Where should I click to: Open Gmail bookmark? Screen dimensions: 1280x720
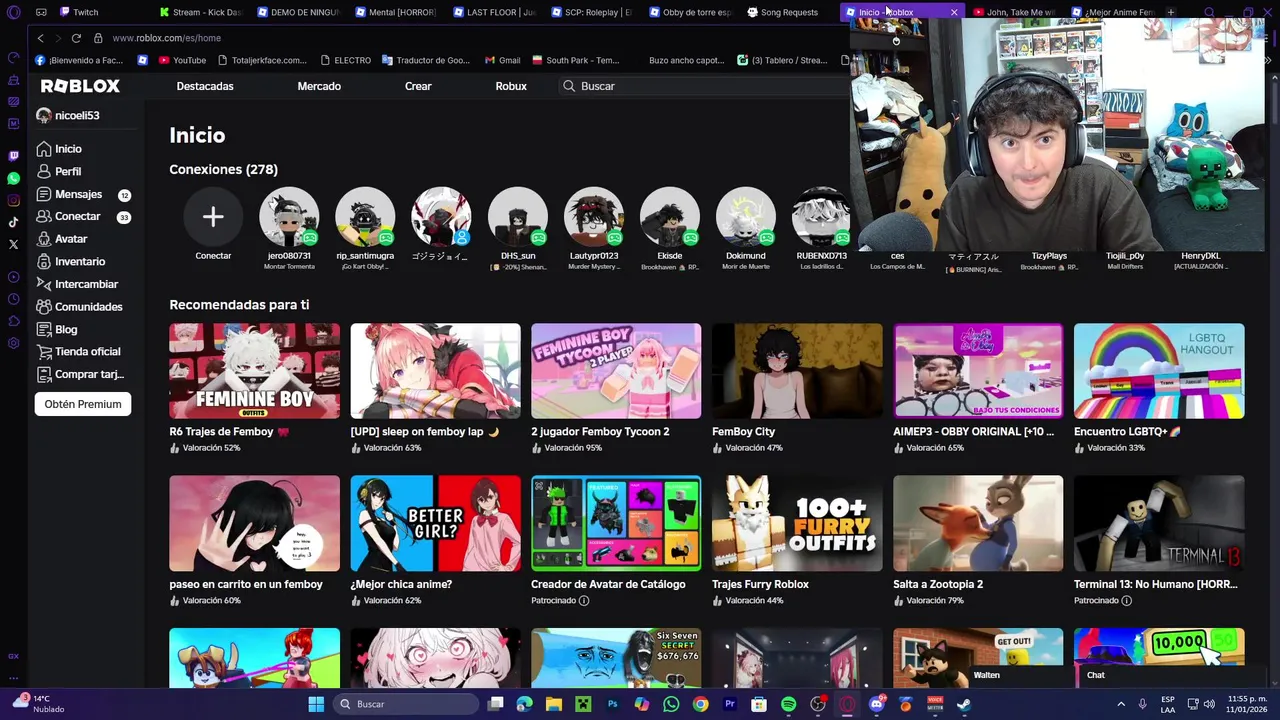(x=502, y=60)
